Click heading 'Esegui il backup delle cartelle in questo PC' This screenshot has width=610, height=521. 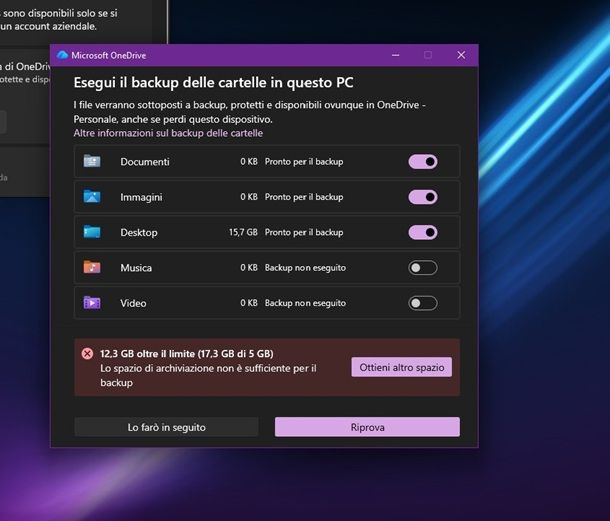pos(213,82)
